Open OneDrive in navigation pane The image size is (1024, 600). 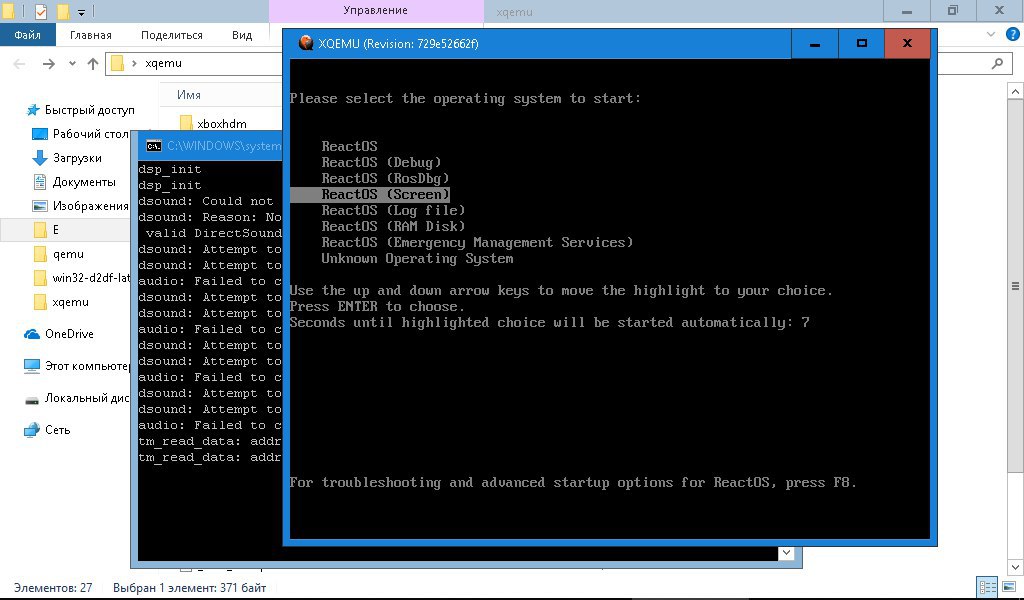(x=59, y=334)
